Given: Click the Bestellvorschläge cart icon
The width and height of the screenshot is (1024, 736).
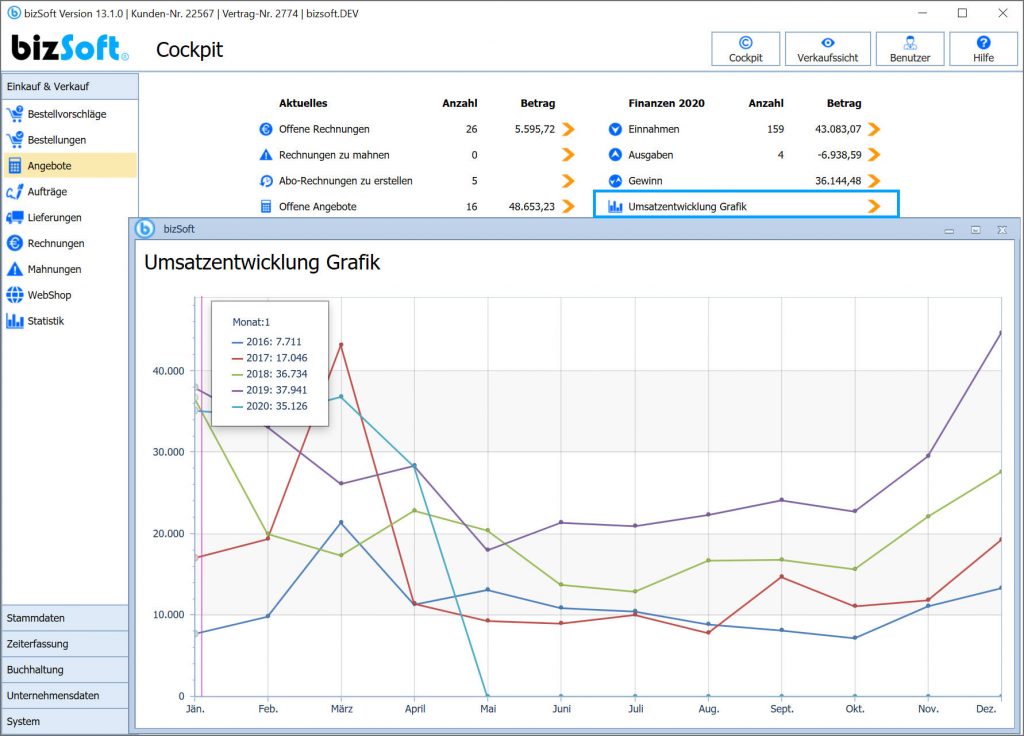Looking at the screenshot, I should [x=14, y=114].
